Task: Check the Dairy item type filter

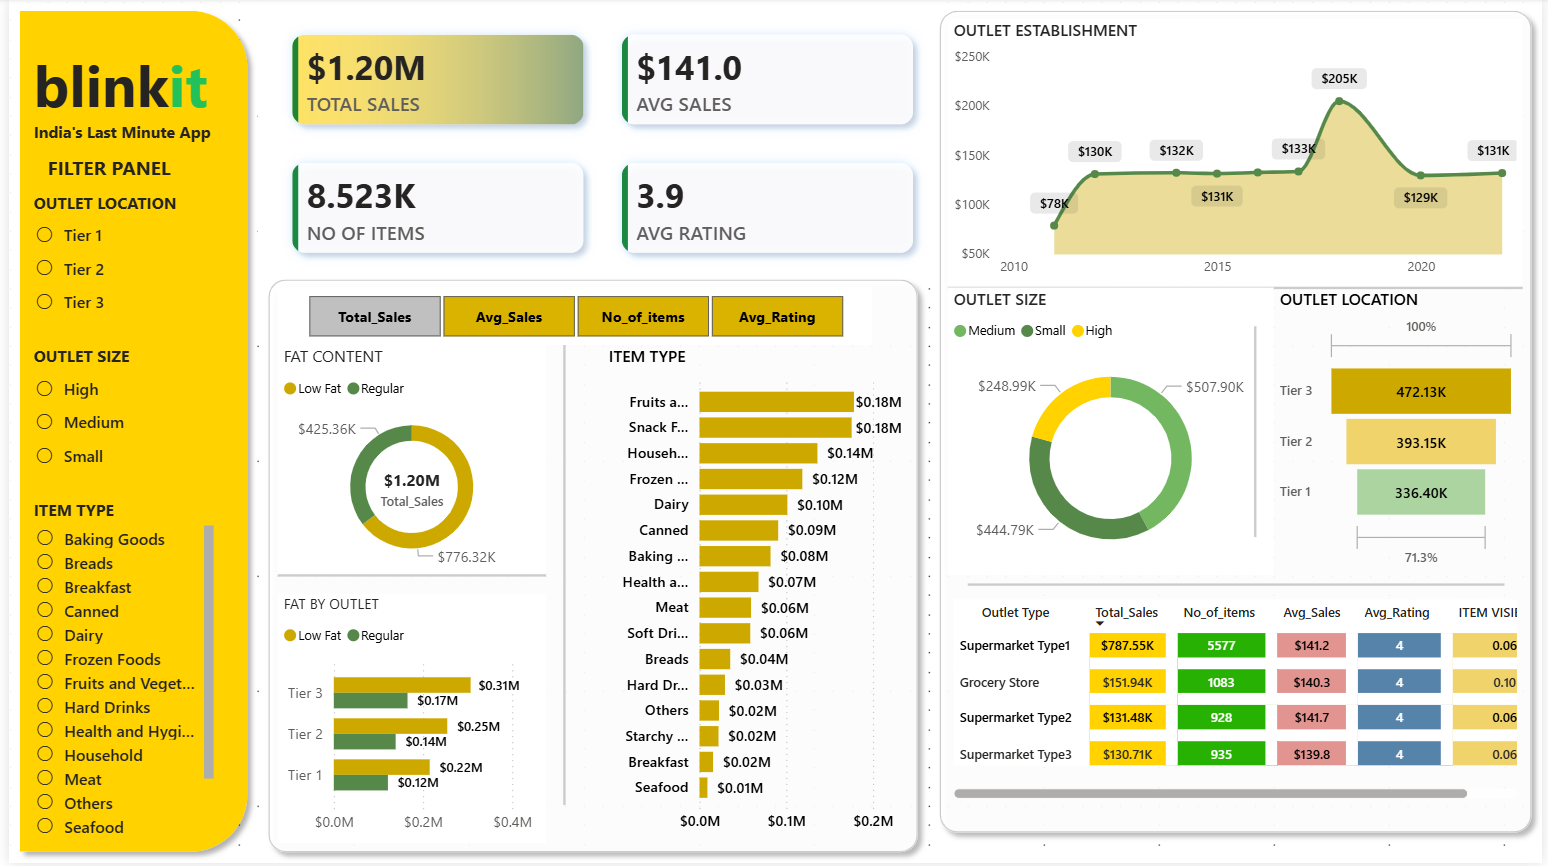Action: click(43, 635)
